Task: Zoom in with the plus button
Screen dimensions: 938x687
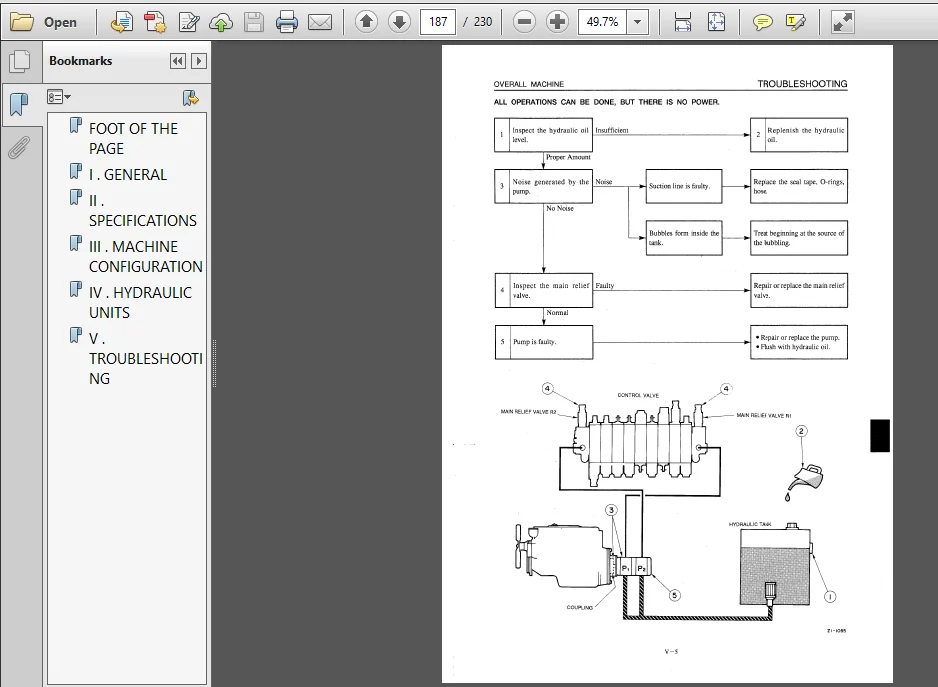Action: pos(557,22)
